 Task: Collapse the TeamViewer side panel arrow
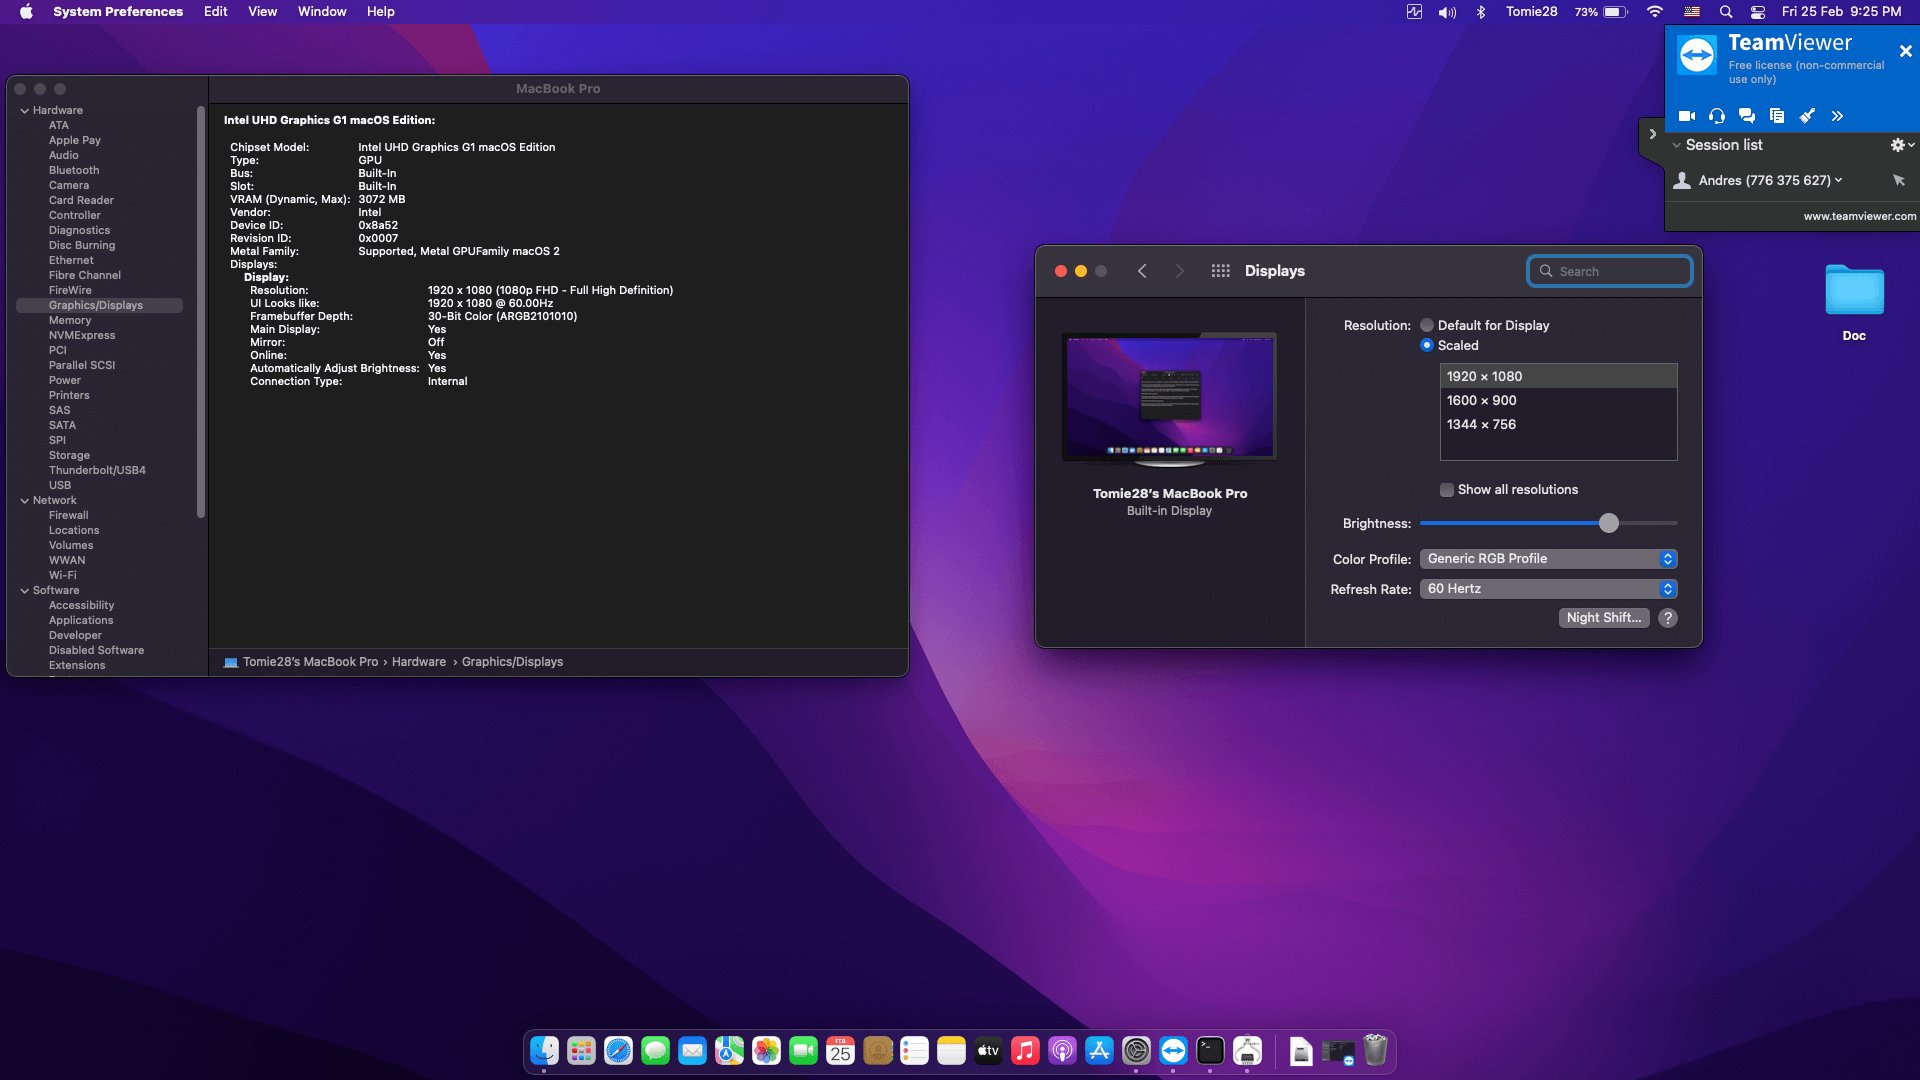coord(1652,134)
